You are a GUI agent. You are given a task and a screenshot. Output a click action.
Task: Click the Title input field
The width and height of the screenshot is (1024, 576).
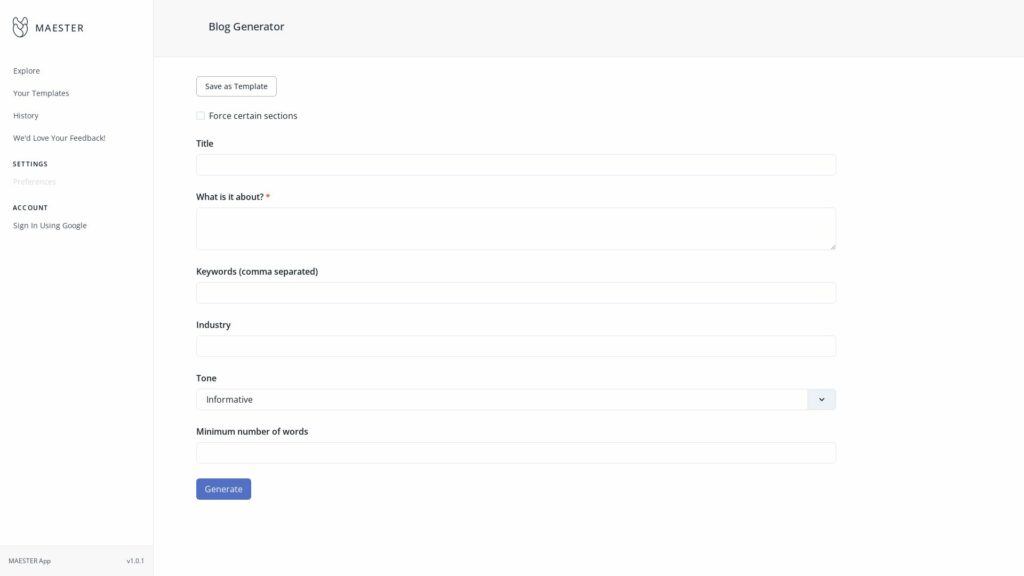click(x=516, y=164)
